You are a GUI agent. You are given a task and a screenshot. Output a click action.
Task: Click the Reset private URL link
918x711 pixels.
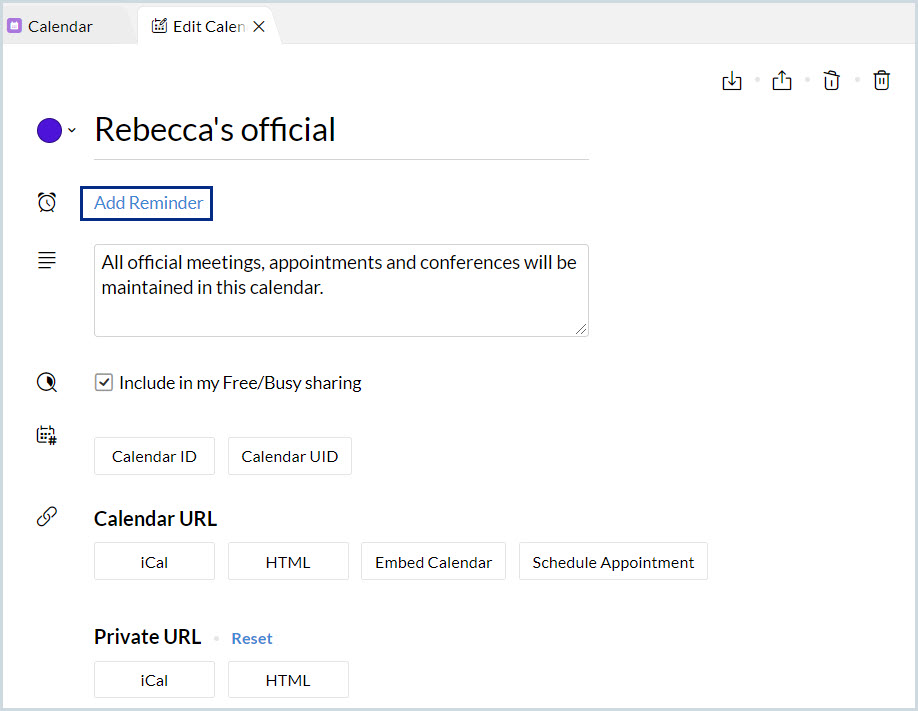tap(252, 639)
